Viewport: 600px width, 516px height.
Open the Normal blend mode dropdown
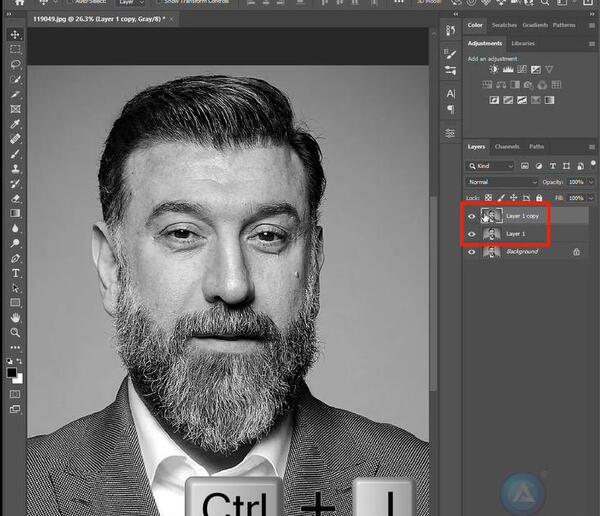(x=502, y=182)
